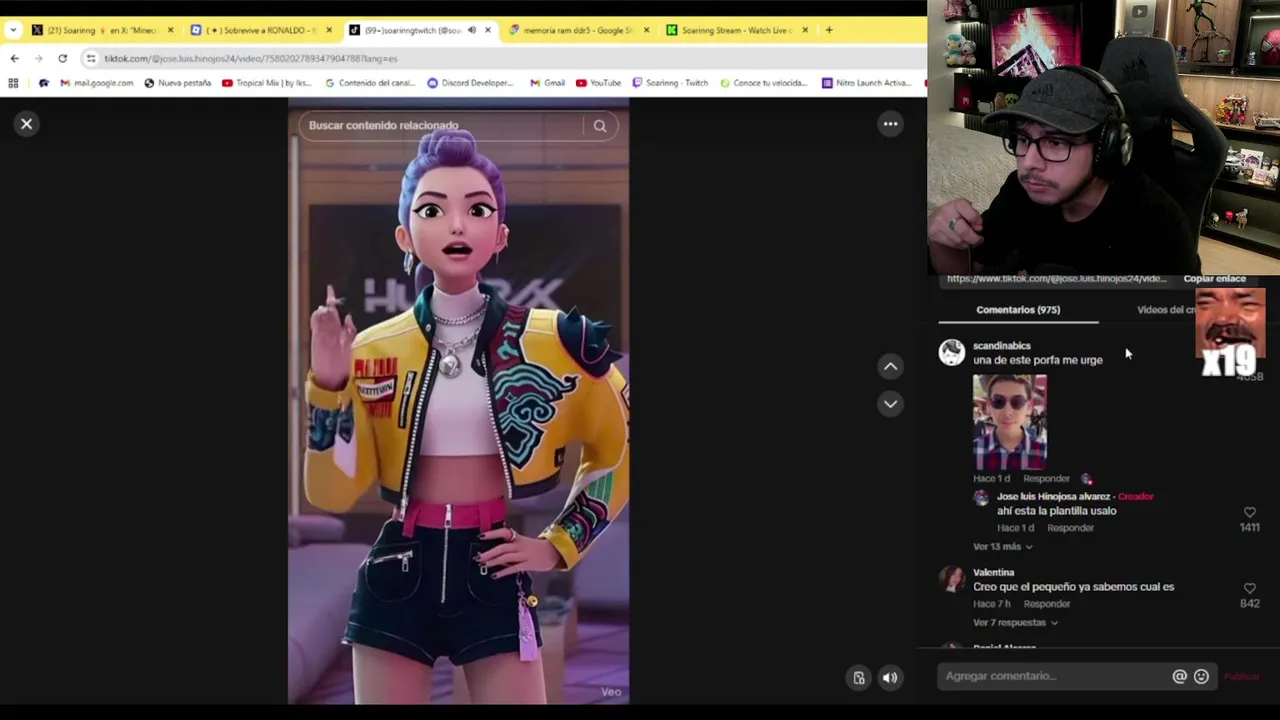Click the Valentina username
This screenshot has width=1280, height=720.
(x=993, y=573)
